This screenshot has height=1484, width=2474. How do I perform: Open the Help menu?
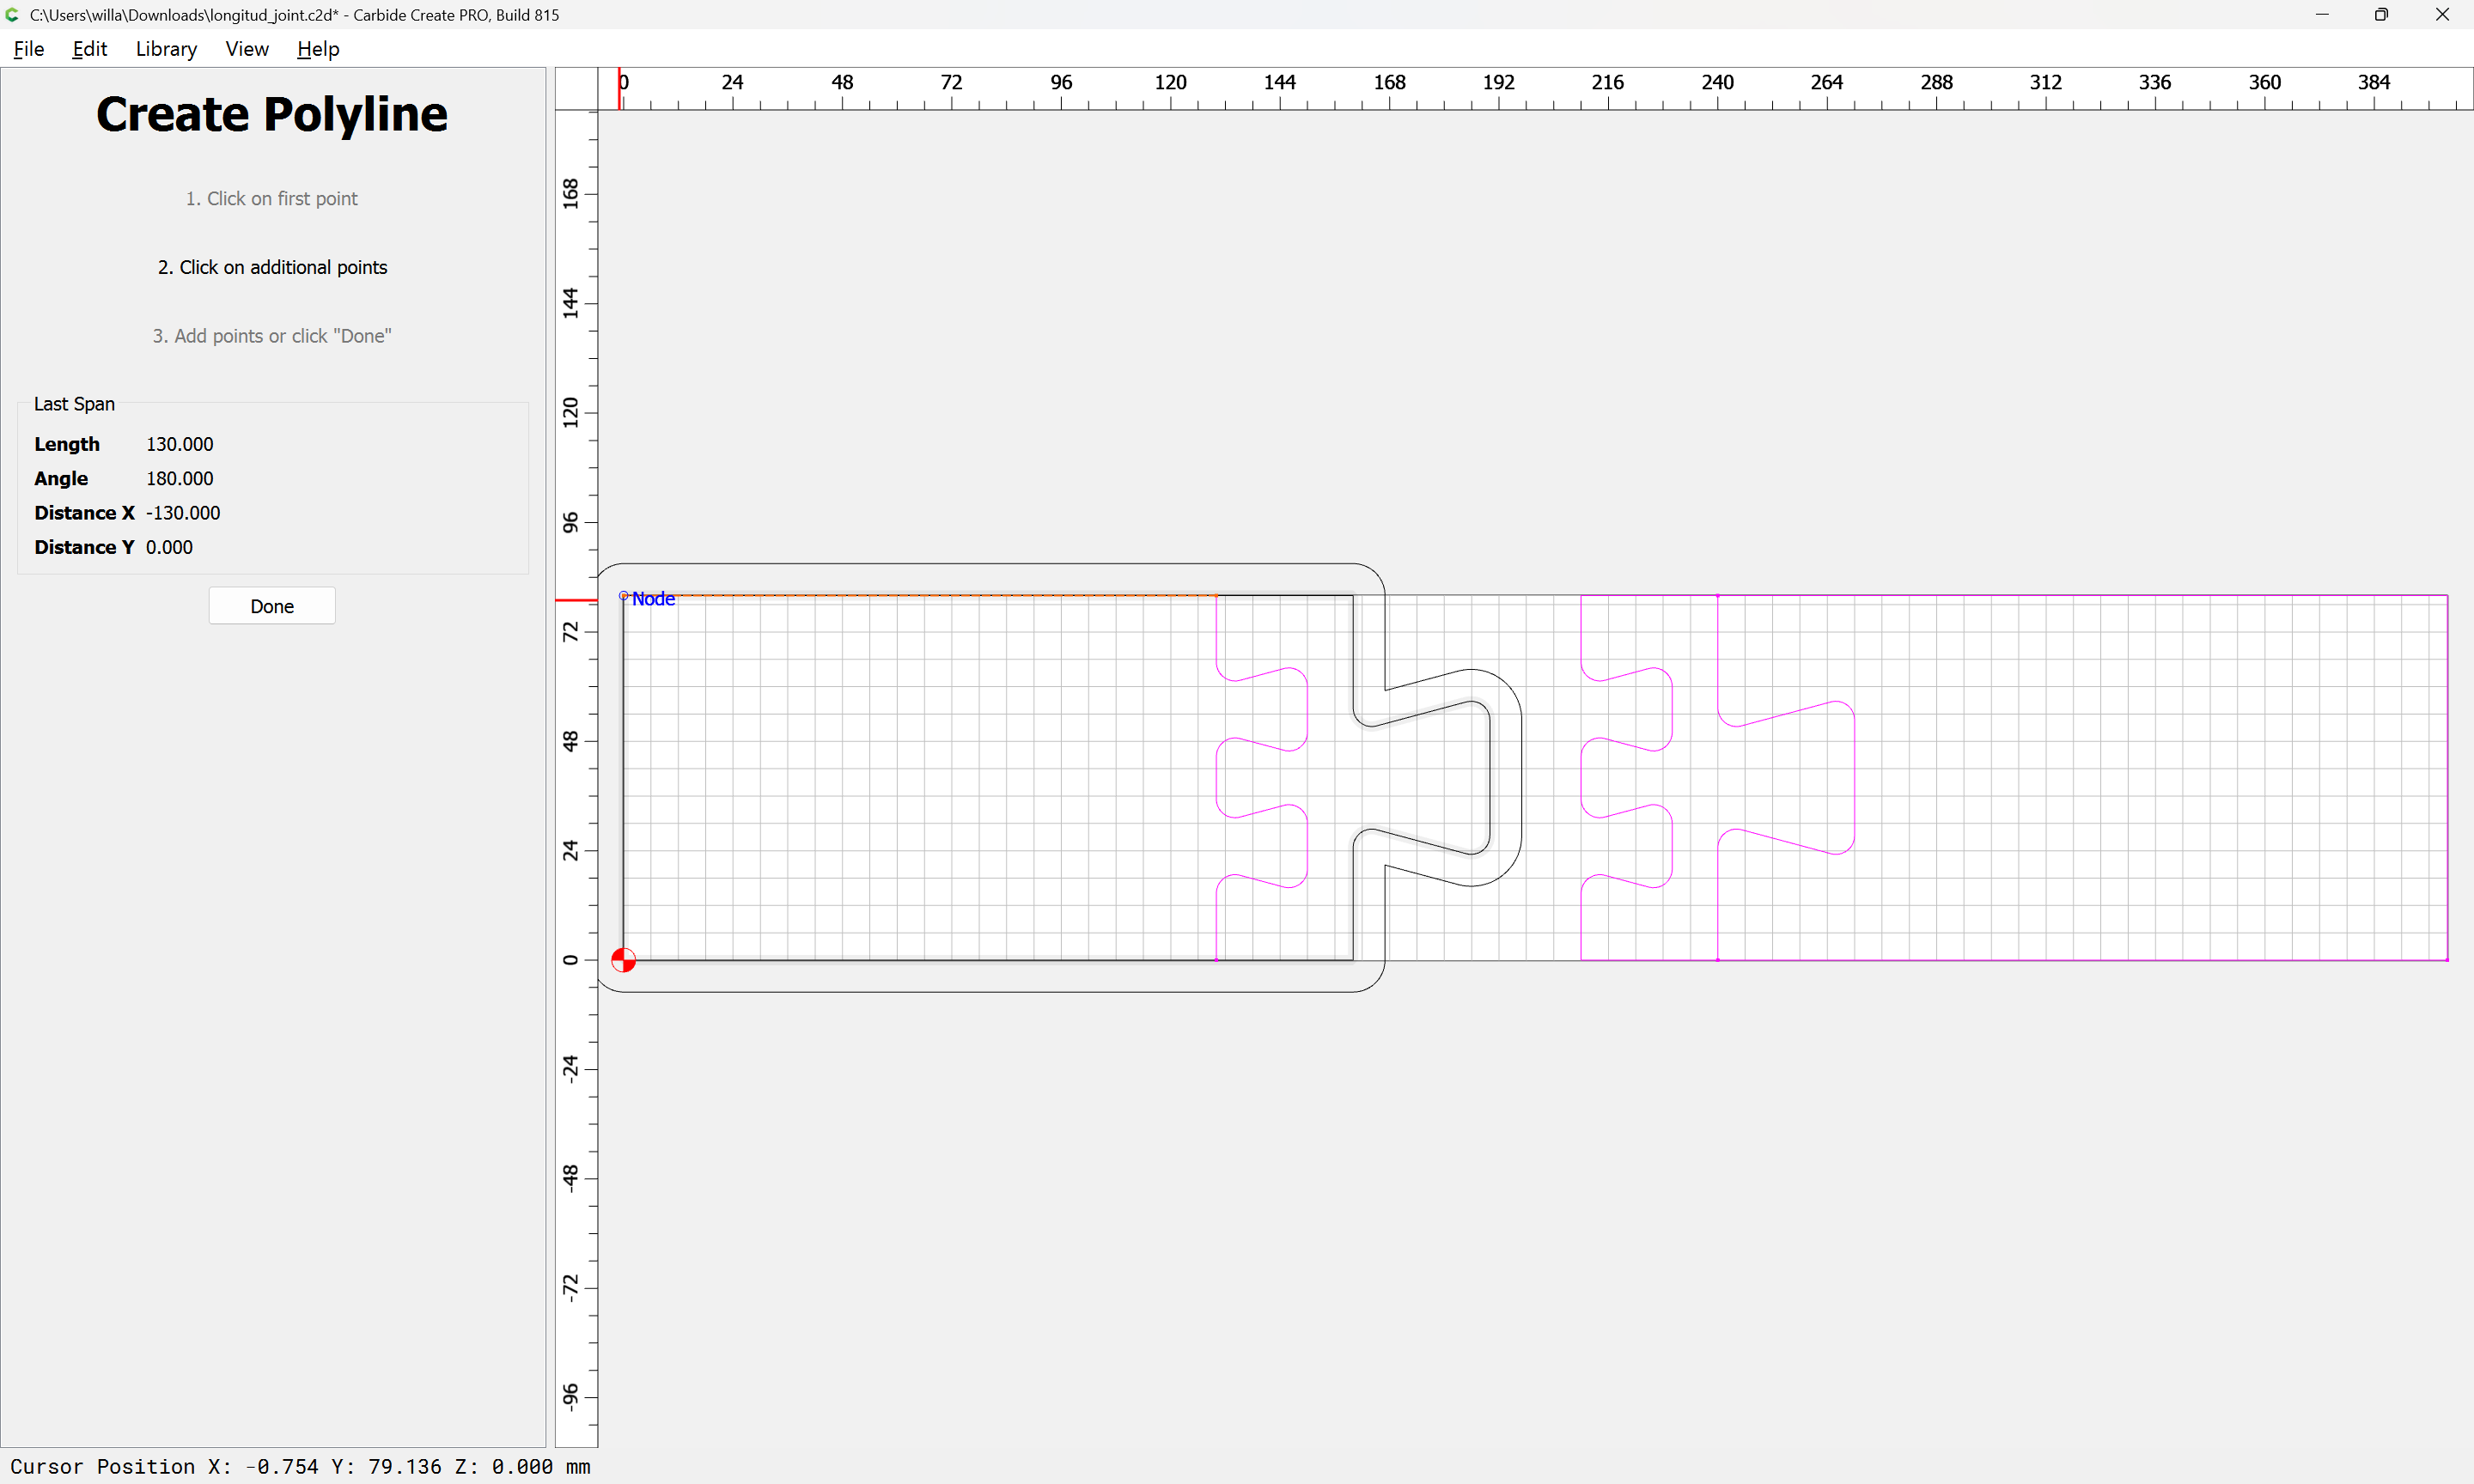point(318,49)
